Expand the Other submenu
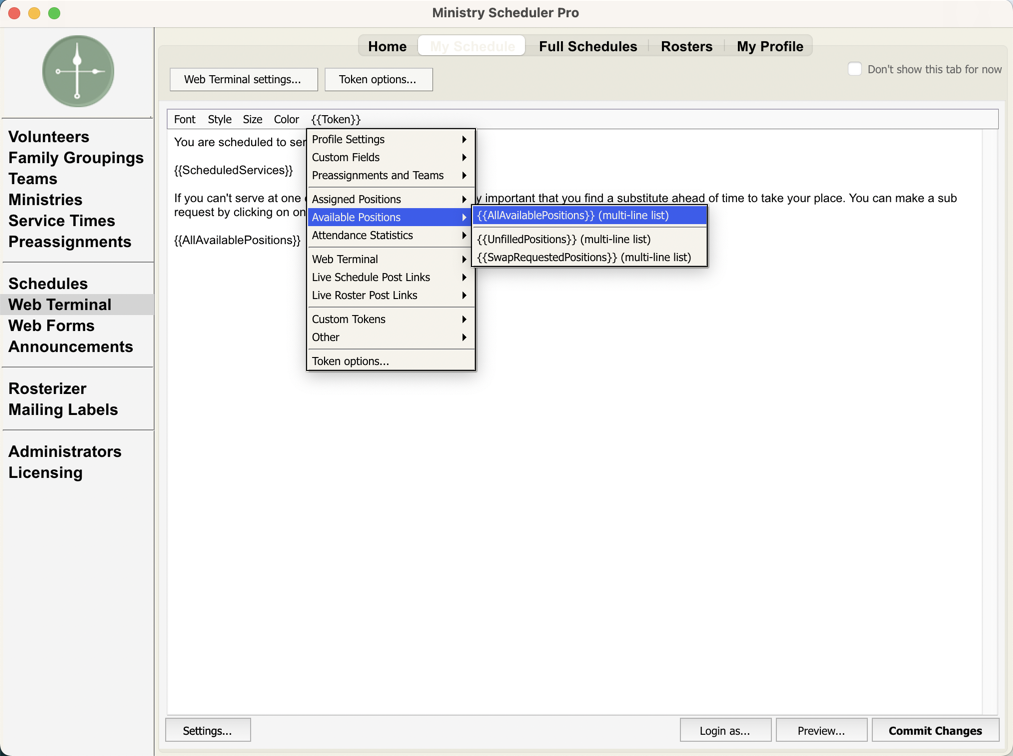 391,337
